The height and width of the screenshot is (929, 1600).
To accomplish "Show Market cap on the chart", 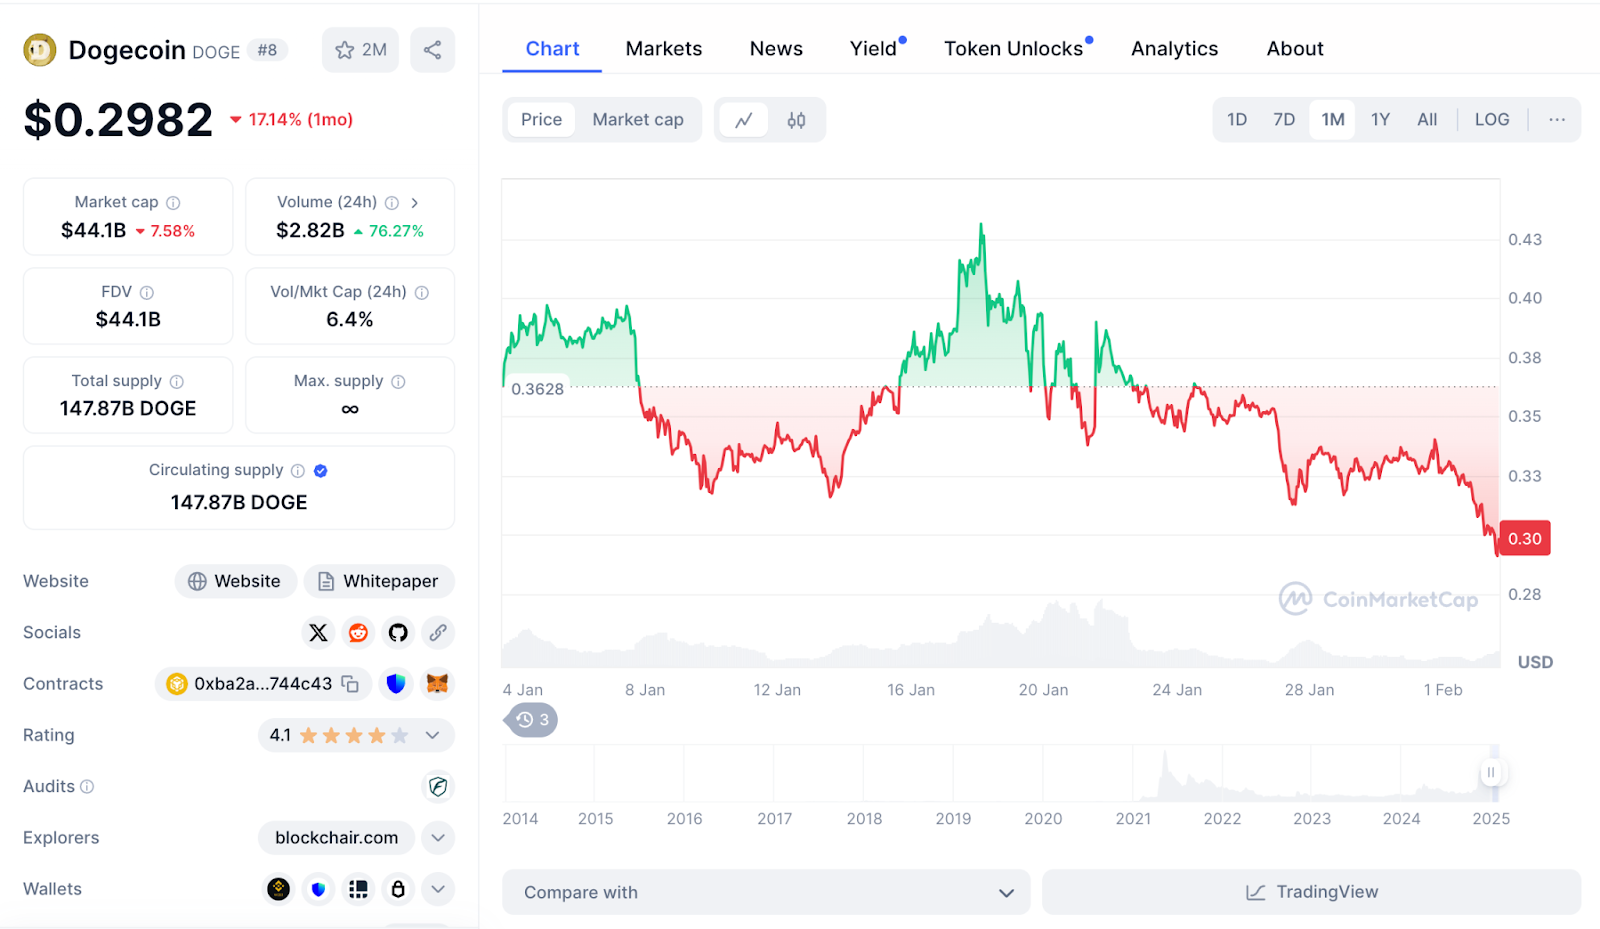I will coord(638,120).
